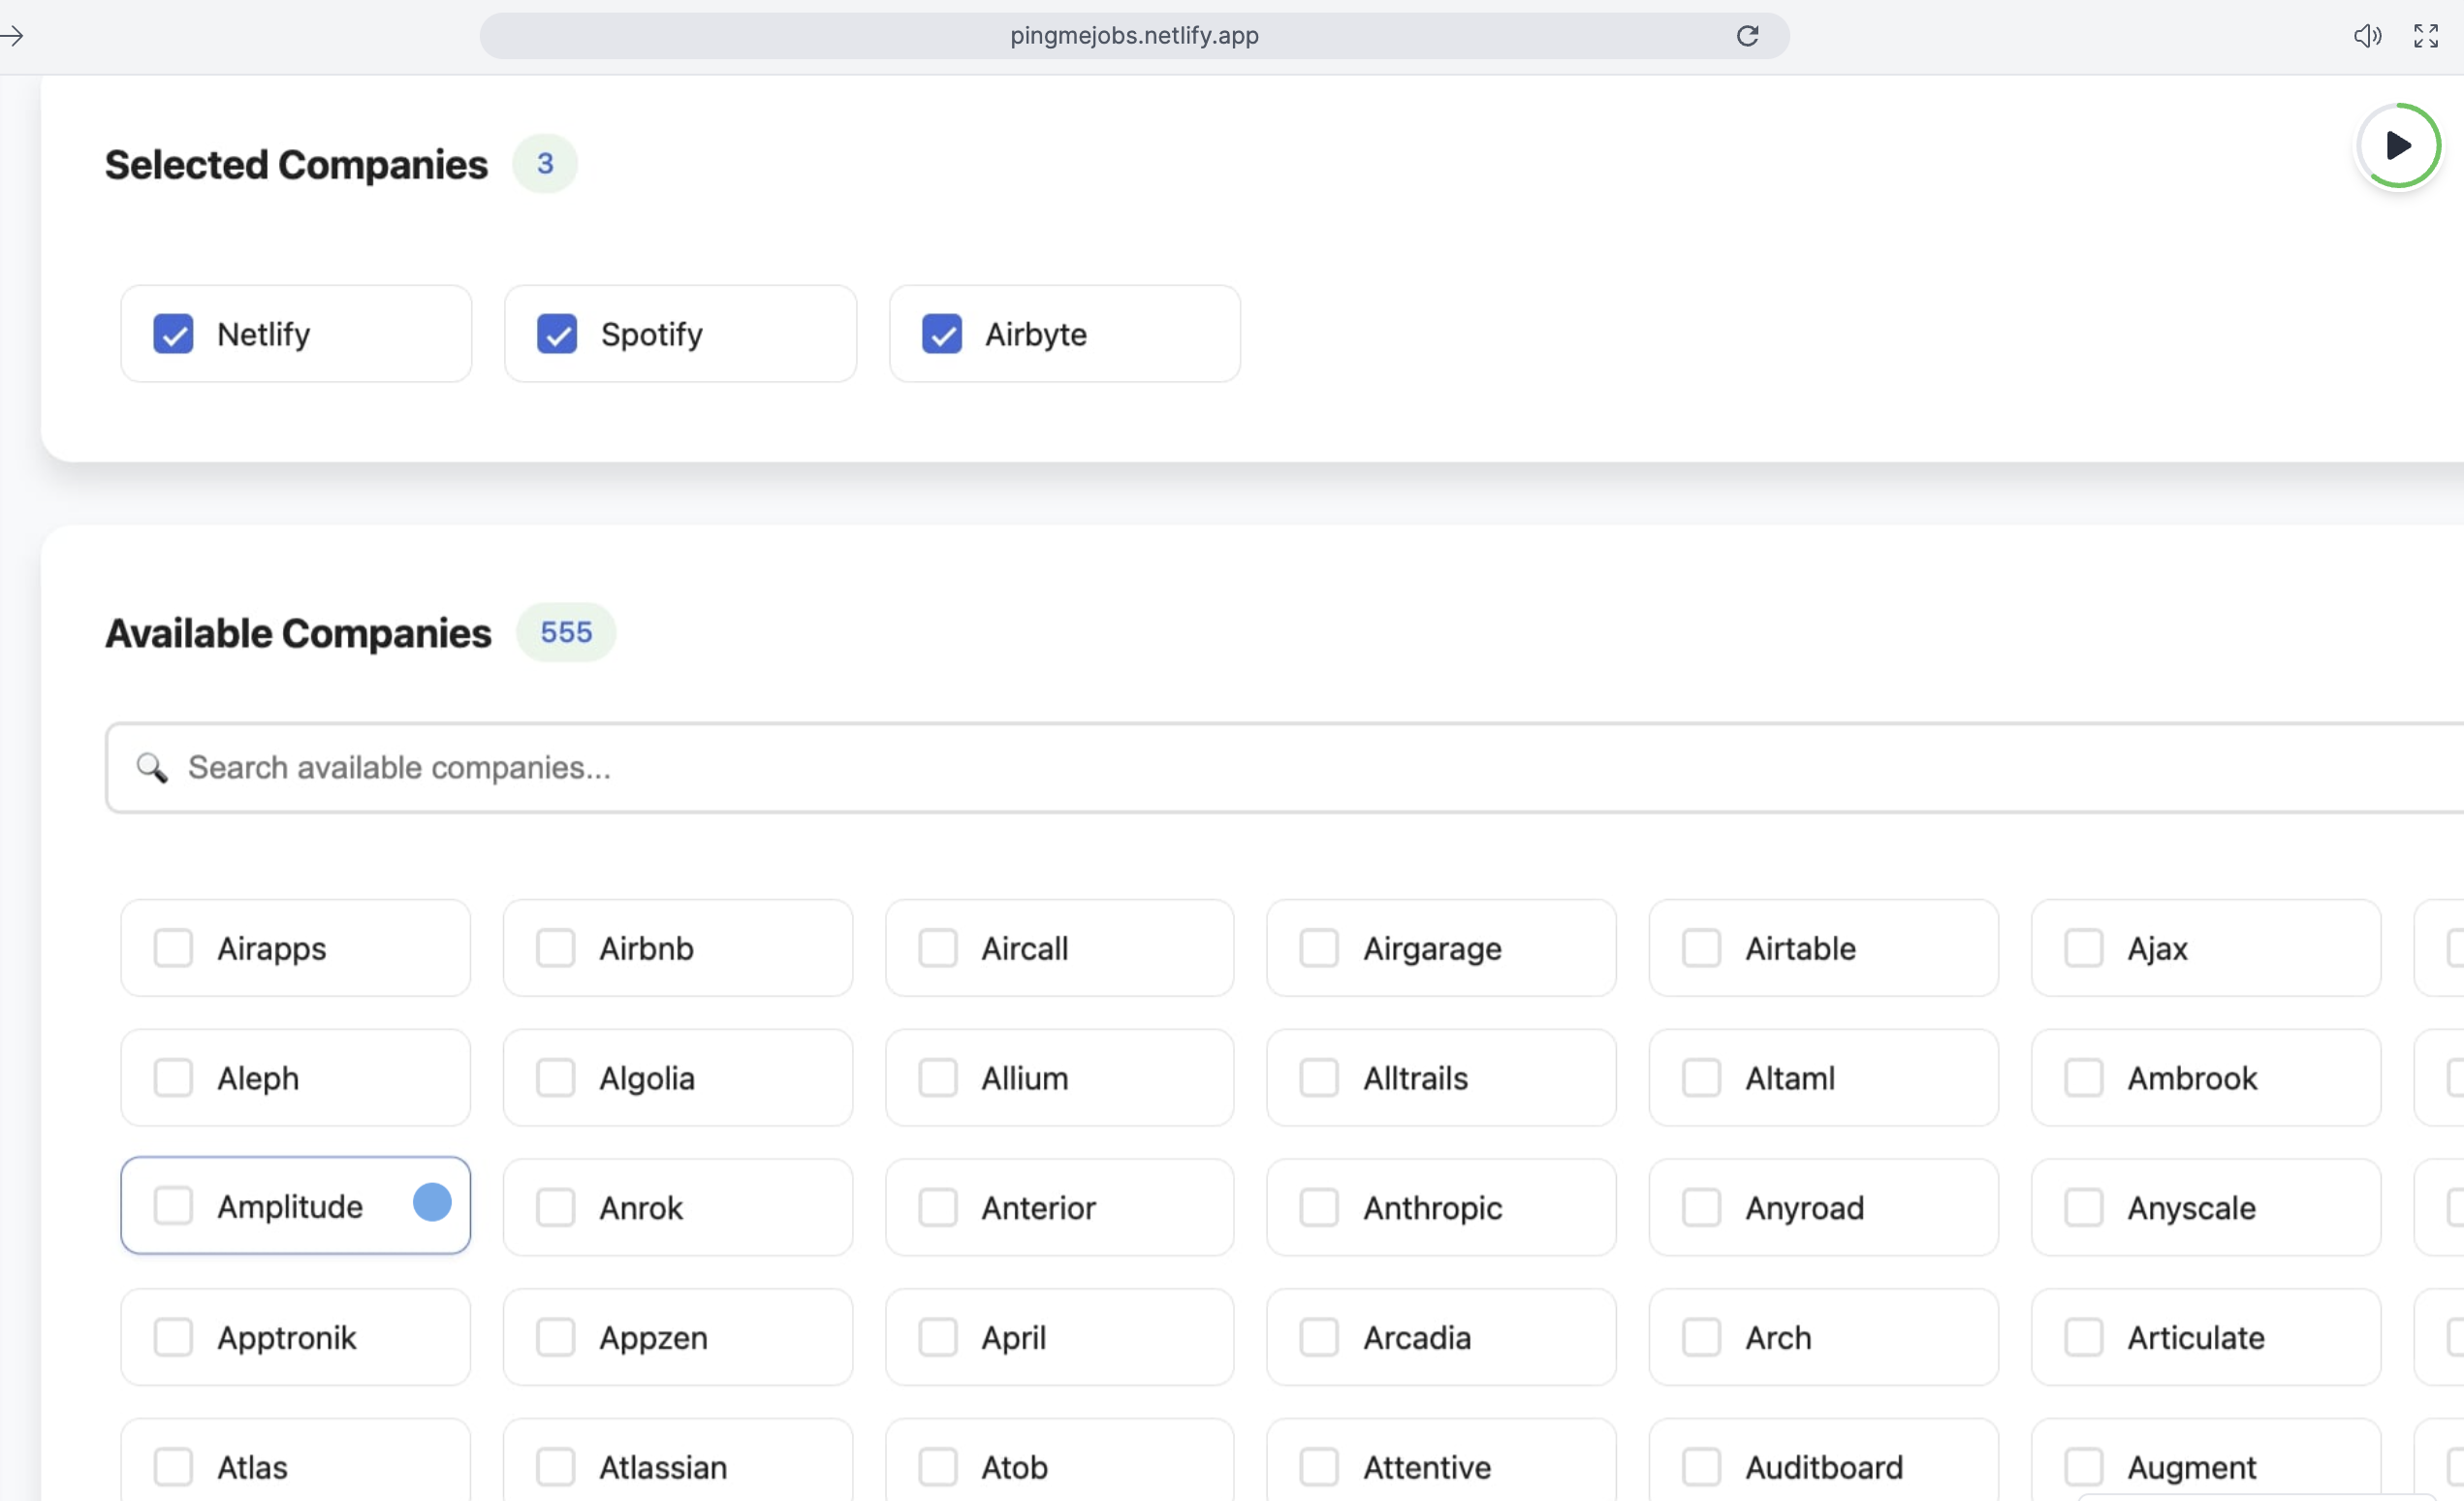Click the Selected Companies heading

coord(296,165)
